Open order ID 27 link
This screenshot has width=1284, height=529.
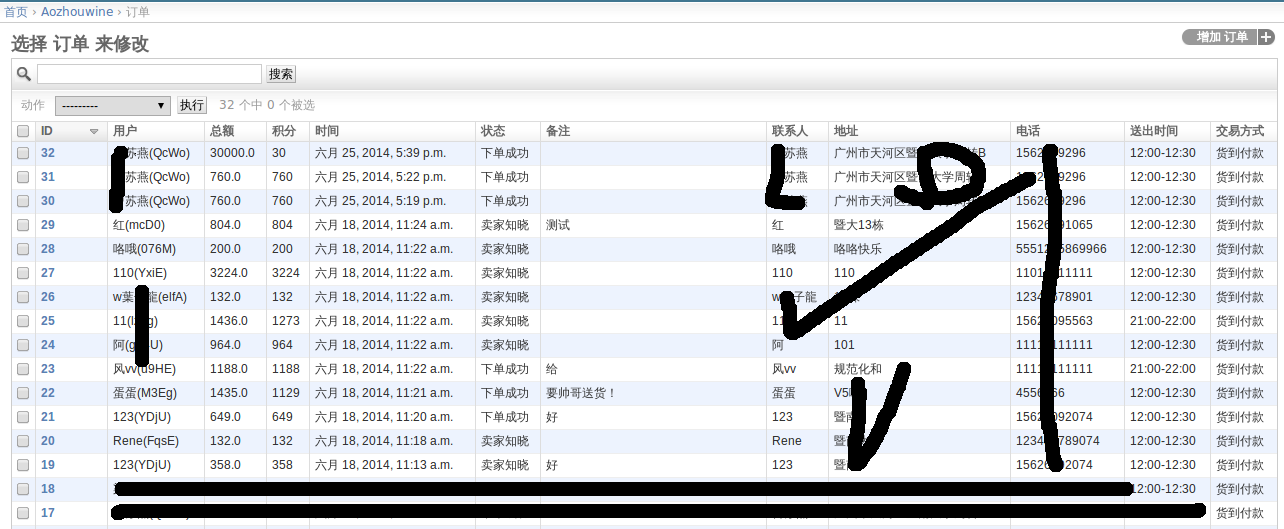tap(48, 273)
